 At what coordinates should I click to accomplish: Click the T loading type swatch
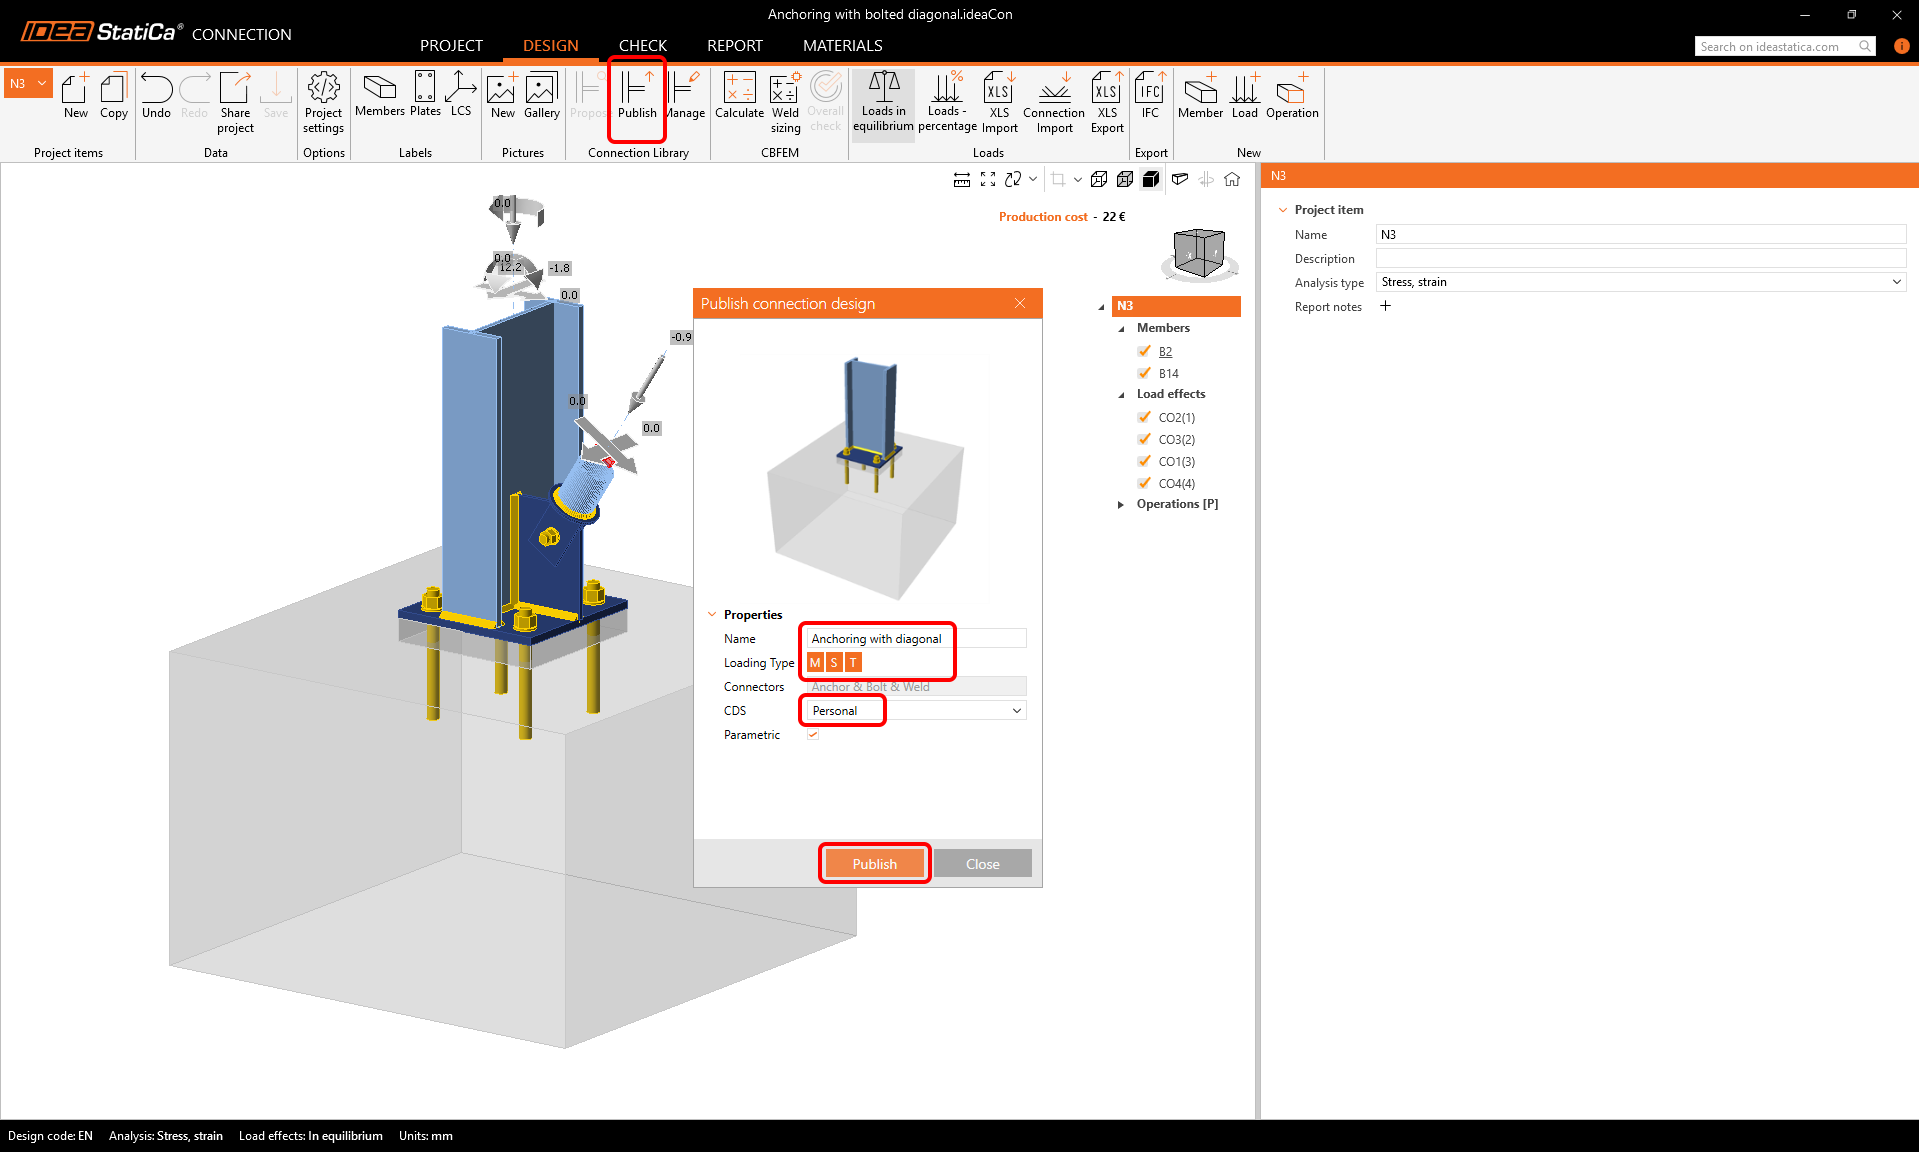(x=852, y=662)
